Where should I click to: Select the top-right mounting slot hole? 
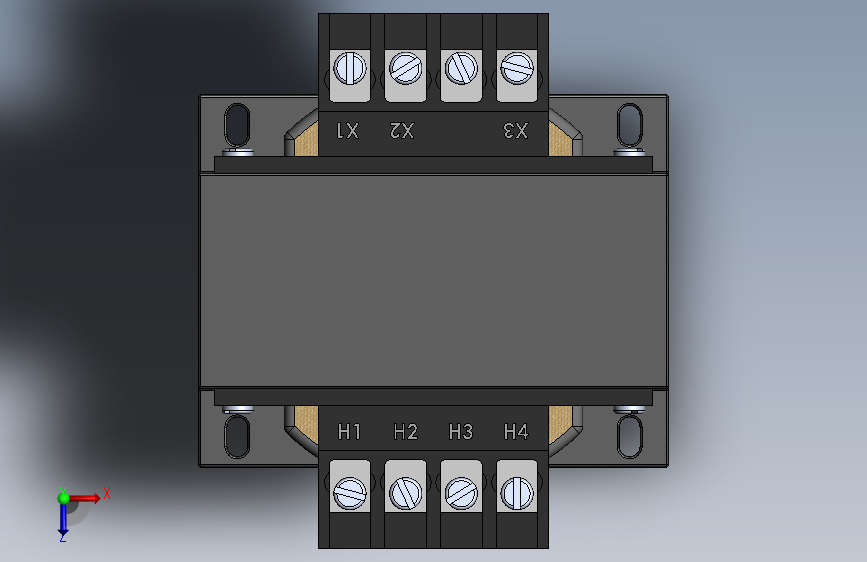[629, 126]
